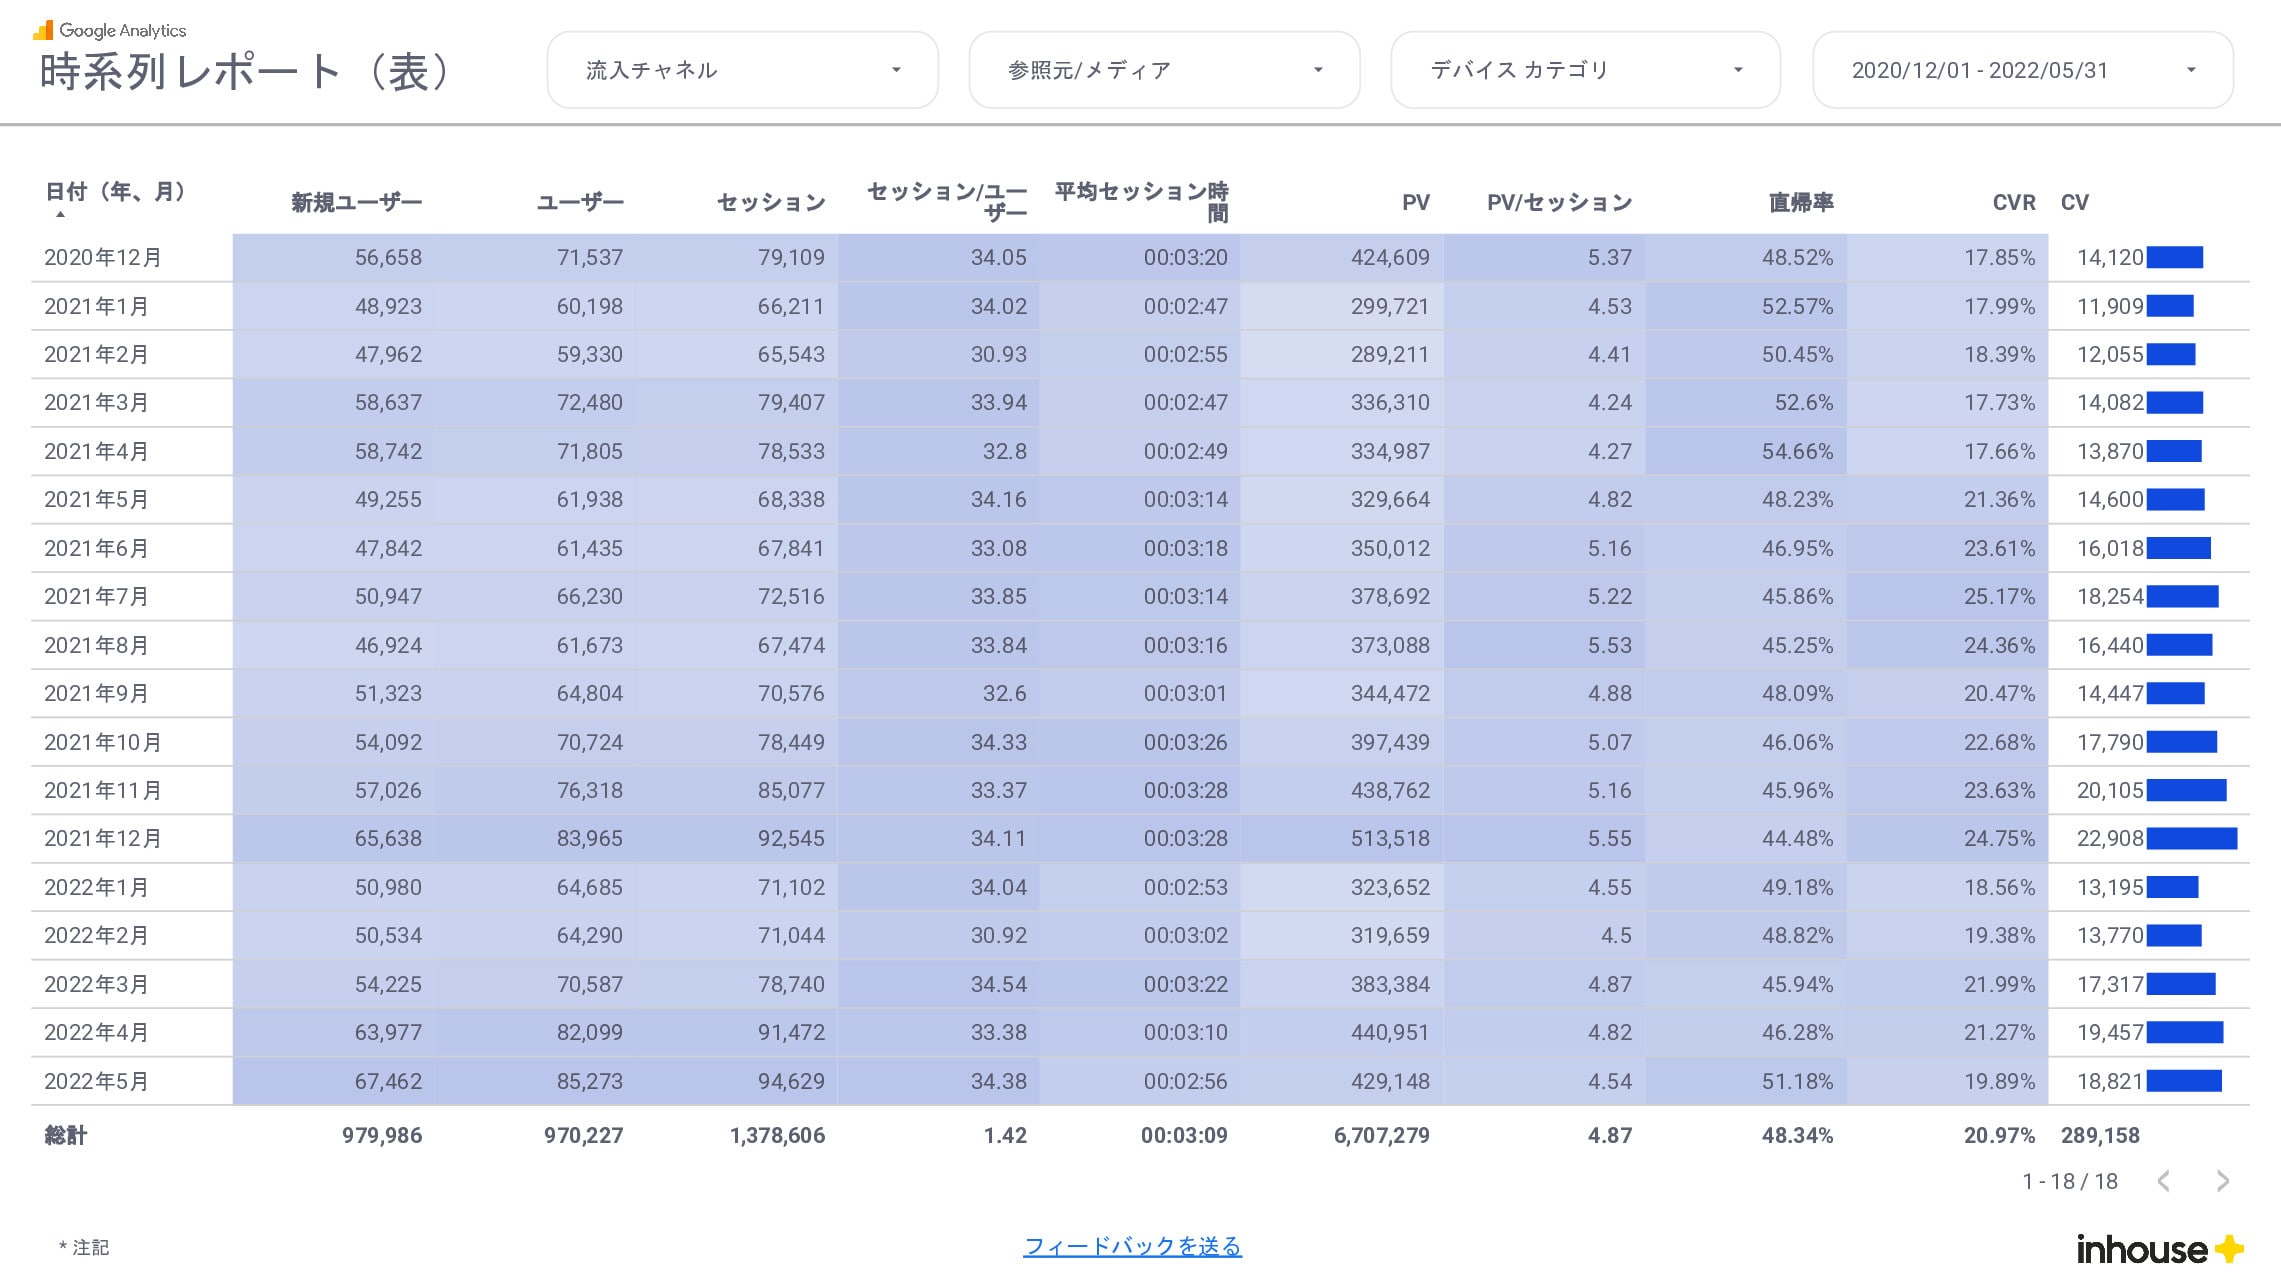Sort by 直帰率 column header
The image size is (2281, 1281).
(x=1801, y=202)
